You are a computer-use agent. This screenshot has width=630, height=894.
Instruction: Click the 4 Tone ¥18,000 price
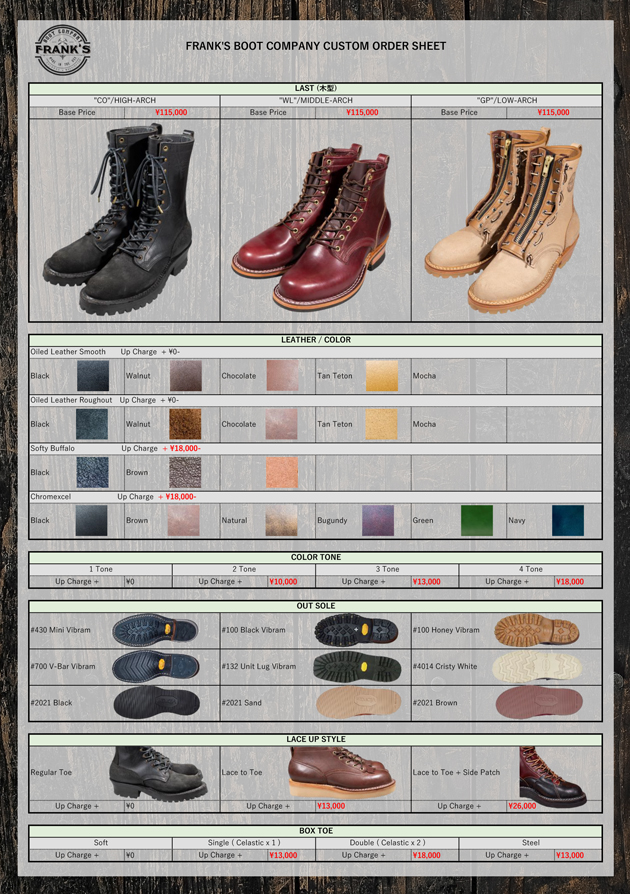coord(569,581)
